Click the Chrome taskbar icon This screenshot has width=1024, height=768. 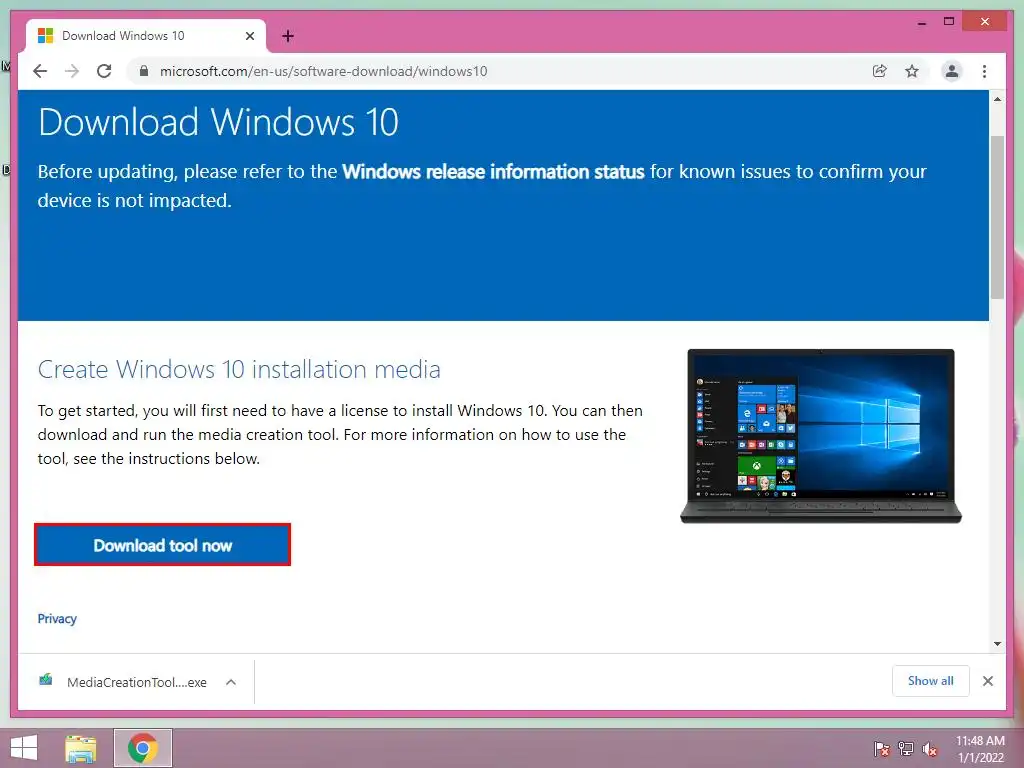click(x=143, y=748)
